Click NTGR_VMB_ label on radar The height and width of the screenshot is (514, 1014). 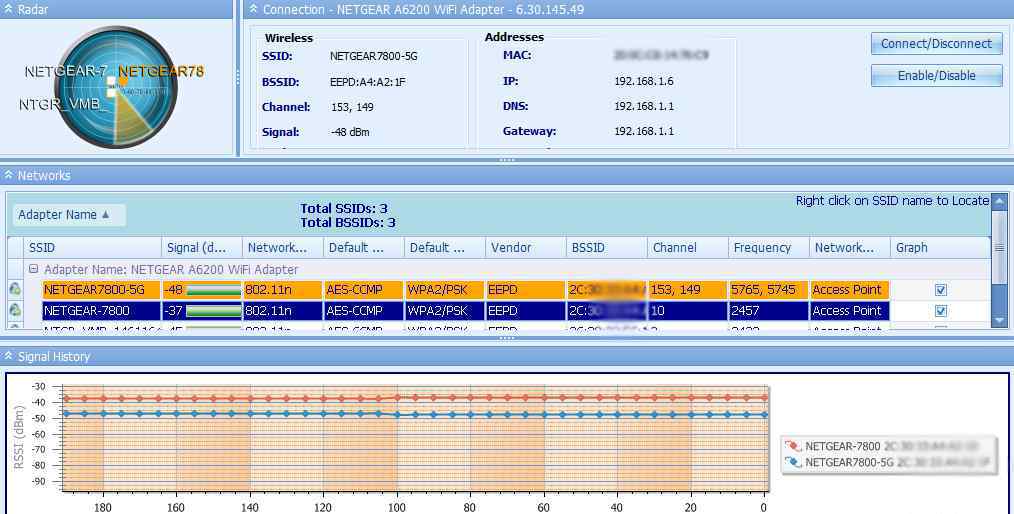coord(63,104)
